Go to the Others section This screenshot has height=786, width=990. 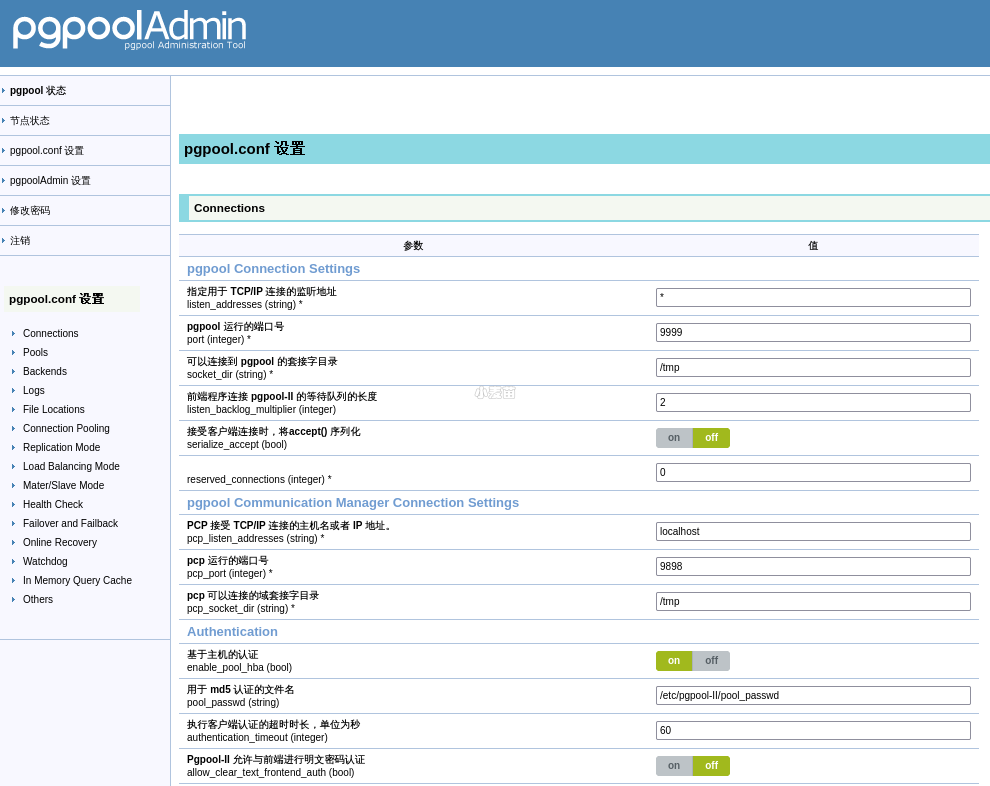[38, 598]
